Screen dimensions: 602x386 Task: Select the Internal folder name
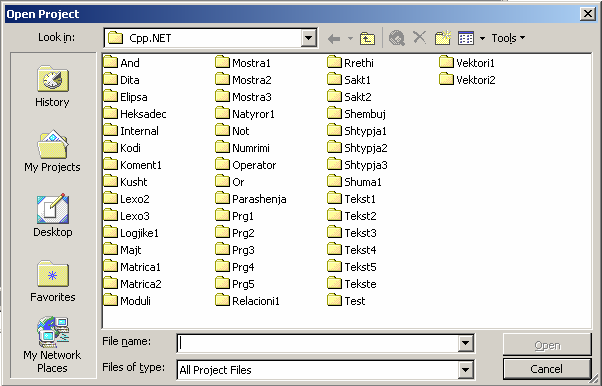coord(139,131)
